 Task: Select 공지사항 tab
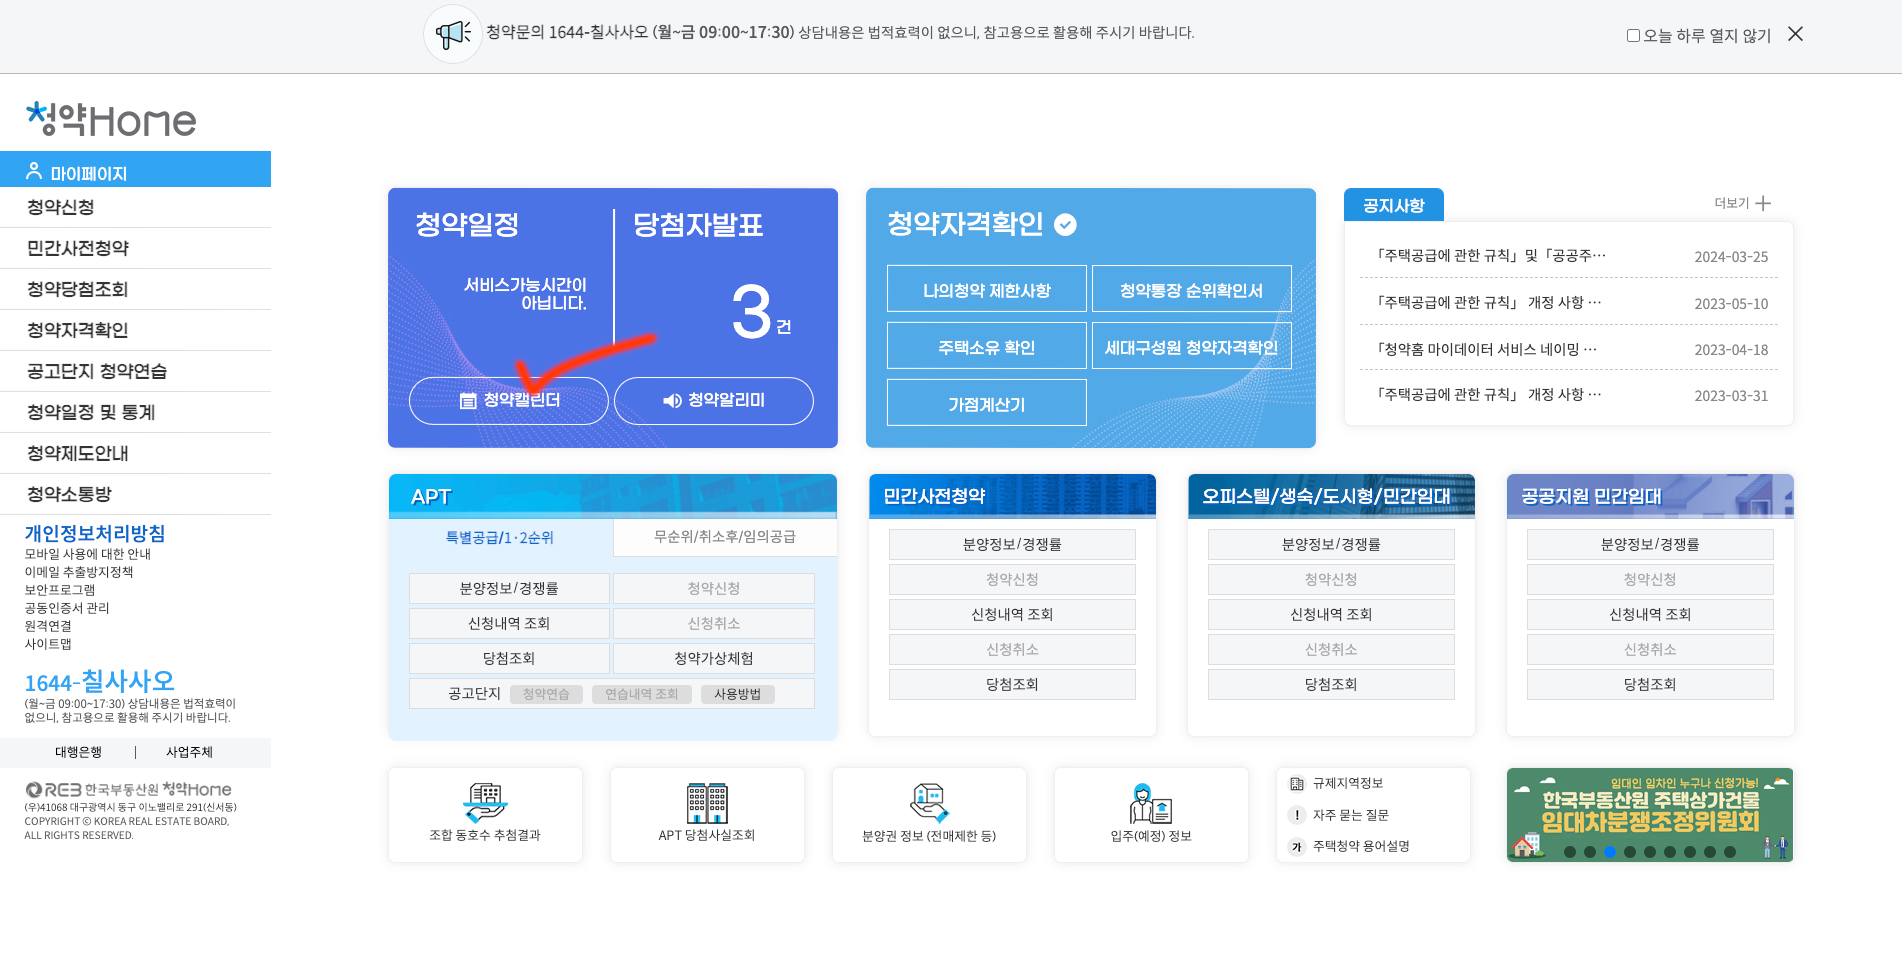point(1394,205)
